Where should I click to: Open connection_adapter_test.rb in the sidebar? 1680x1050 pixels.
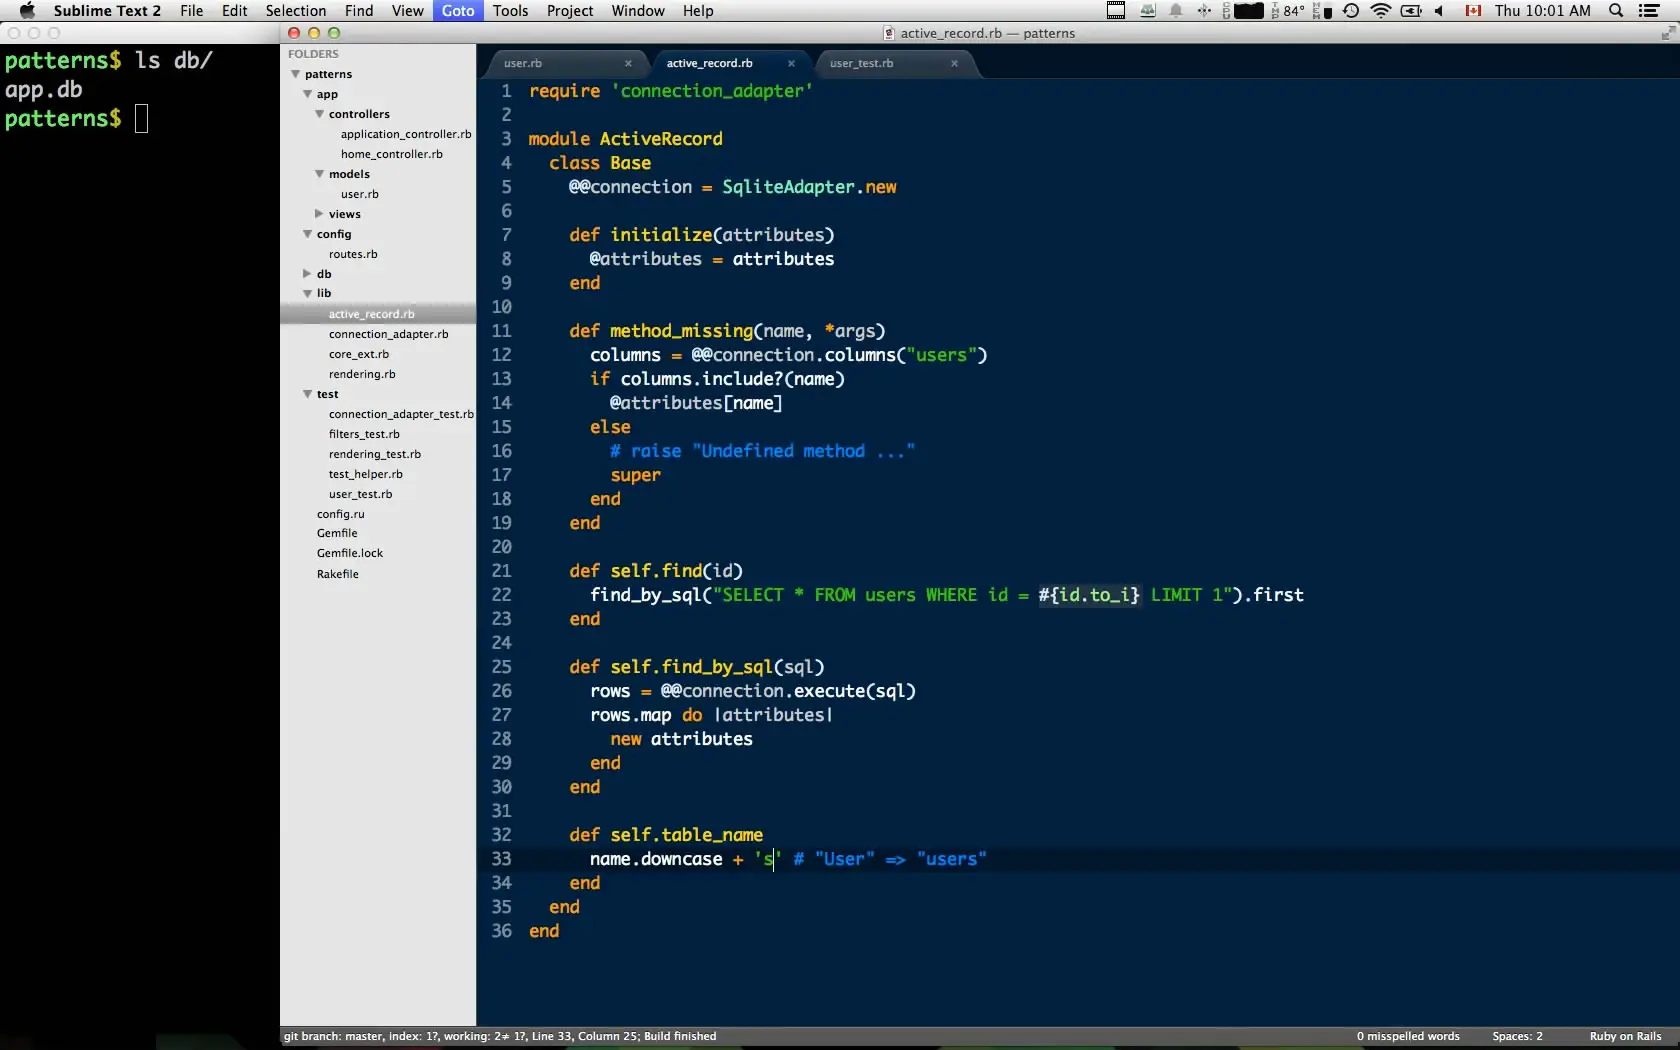401,414
